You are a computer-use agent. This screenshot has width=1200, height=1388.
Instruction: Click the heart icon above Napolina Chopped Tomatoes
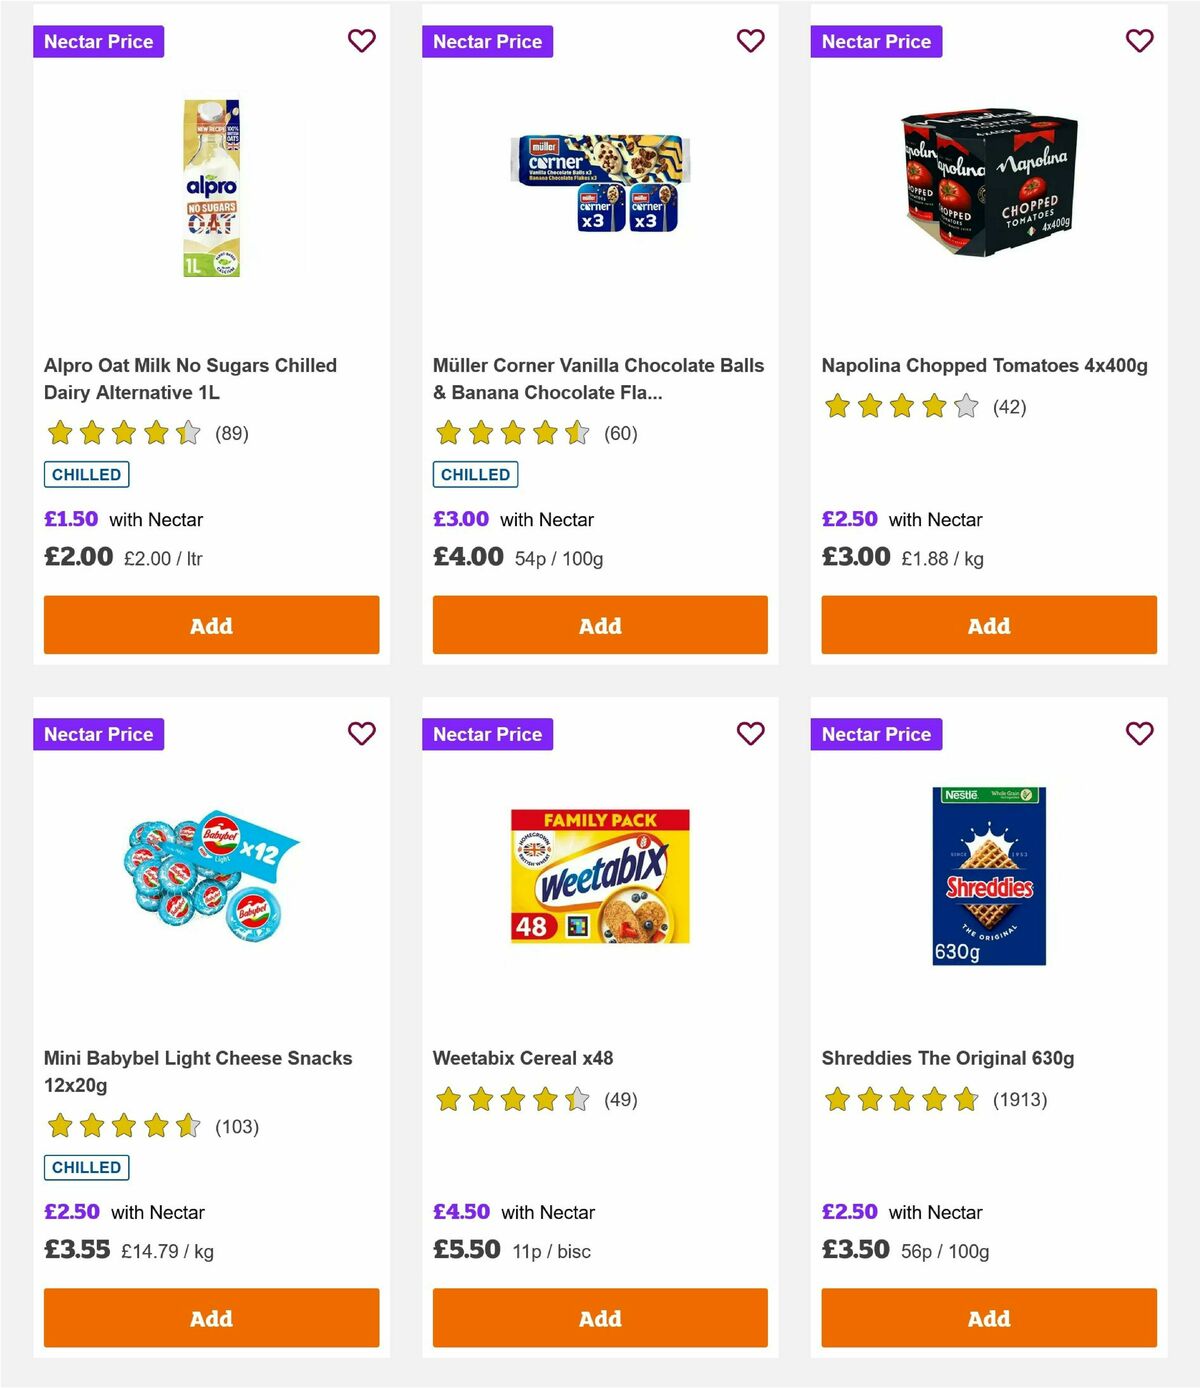1139,41
